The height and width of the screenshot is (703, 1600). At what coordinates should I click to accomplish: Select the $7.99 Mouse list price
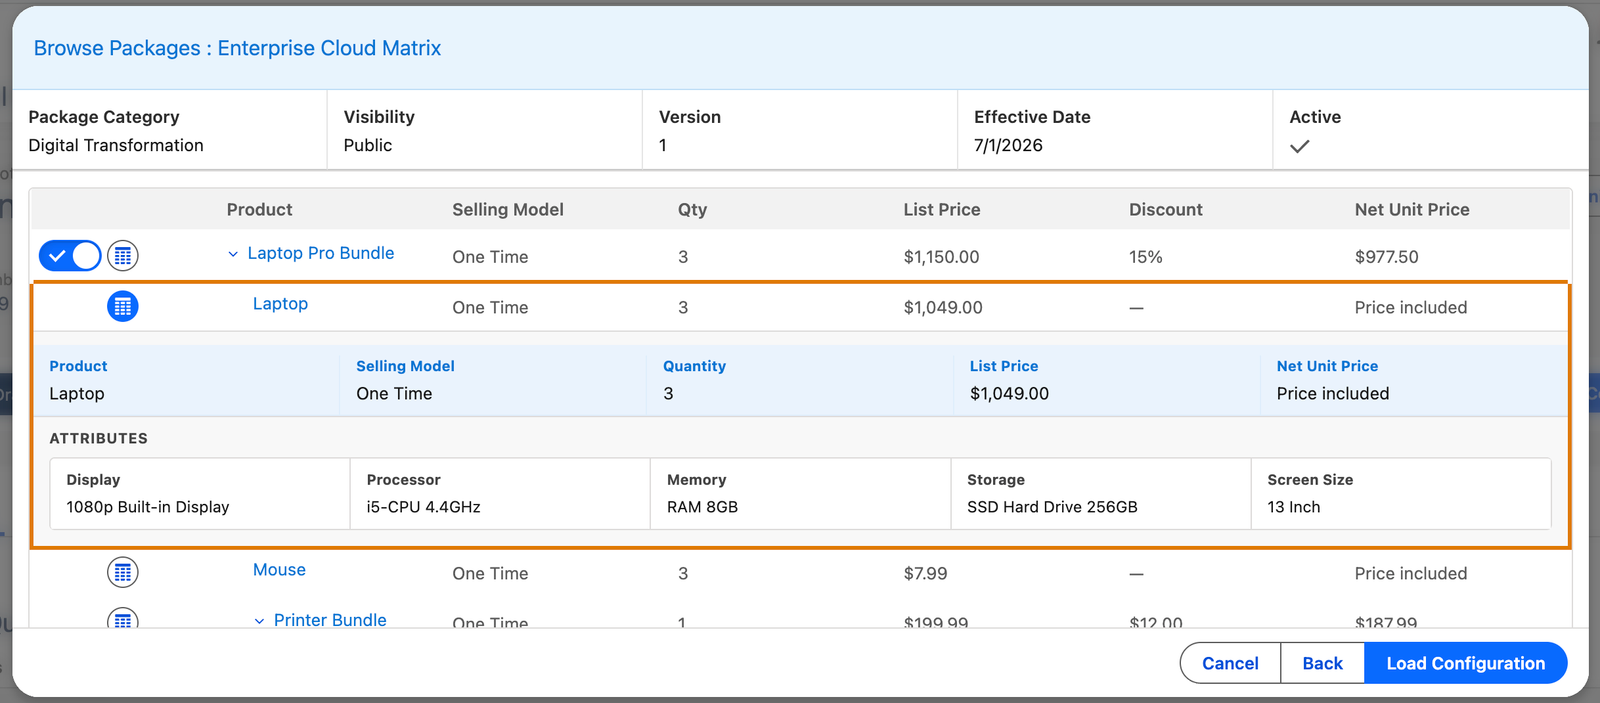925,574
